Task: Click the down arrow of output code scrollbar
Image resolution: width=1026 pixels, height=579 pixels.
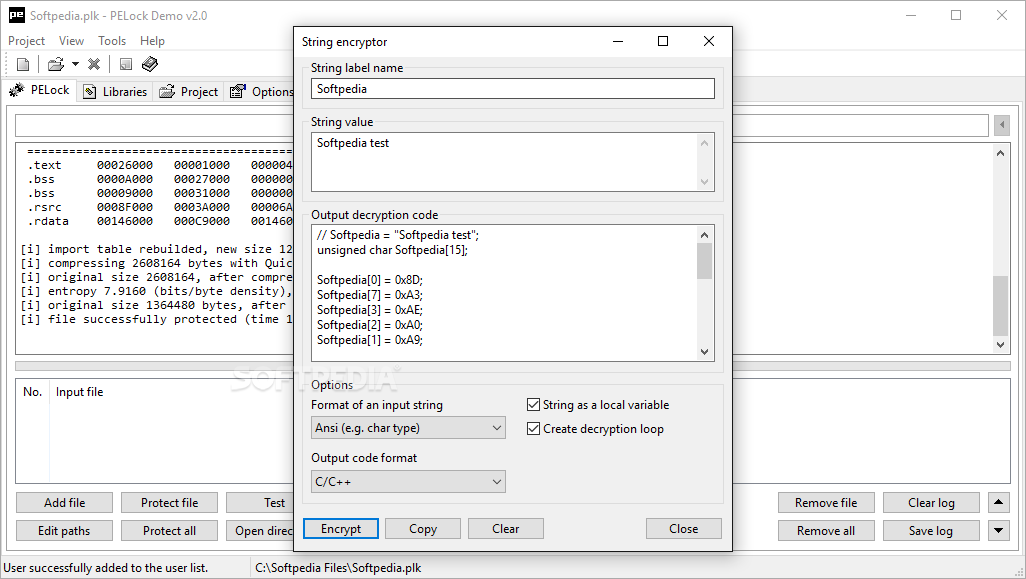Action: click(x=705, y=352)
